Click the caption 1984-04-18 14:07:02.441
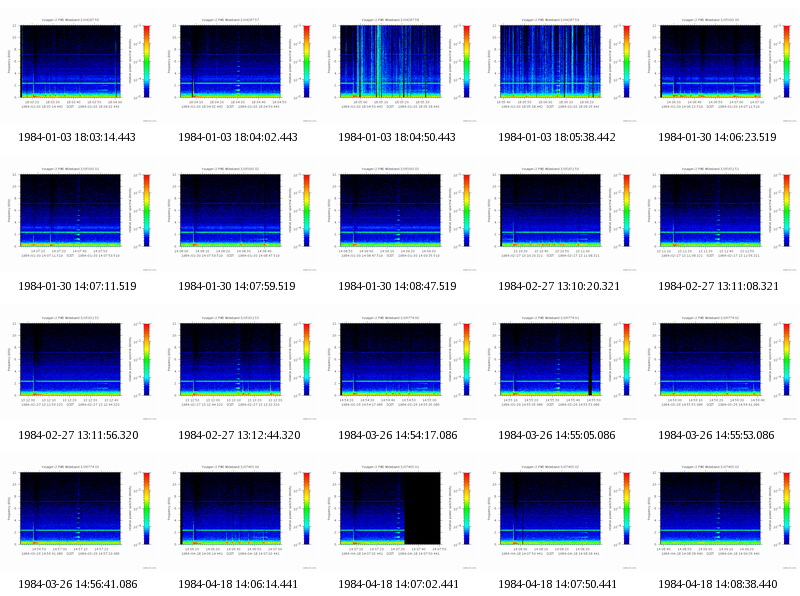The image size is (800, 596). point(398,584)
